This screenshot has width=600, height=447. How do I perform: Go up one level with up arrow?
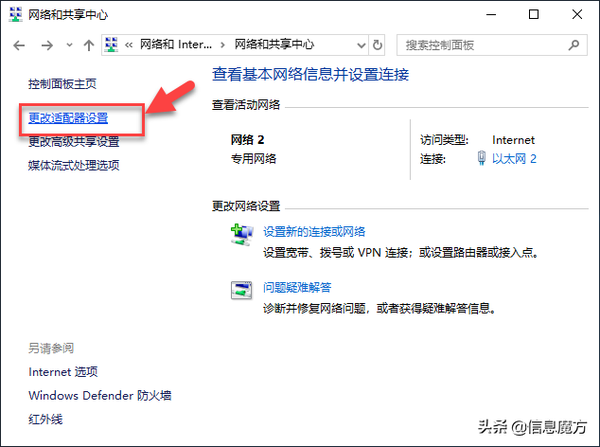tap(89, 46)
